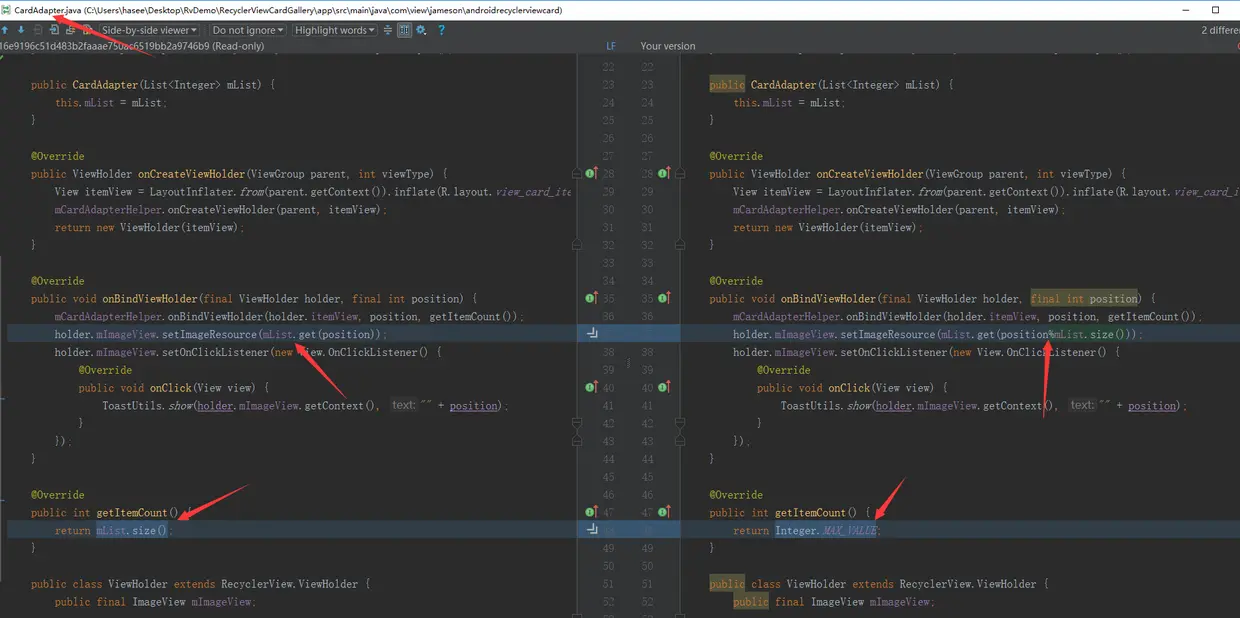Click mList.get(position) in left pane
The height and width of the screenshot is (618, 1240).
(x=320, y=334)
